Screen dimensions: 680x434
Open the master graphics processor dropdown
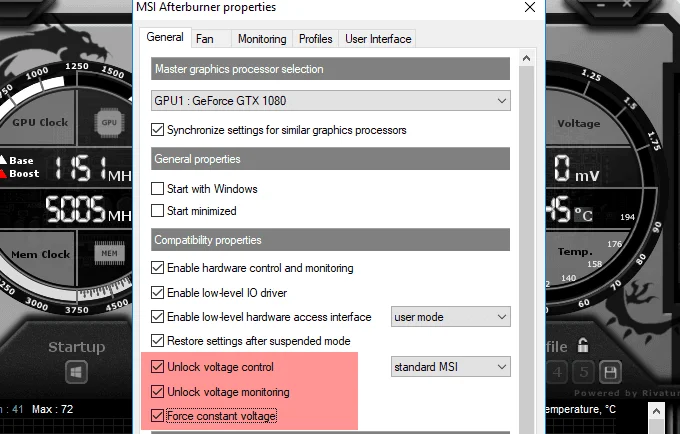330,100
